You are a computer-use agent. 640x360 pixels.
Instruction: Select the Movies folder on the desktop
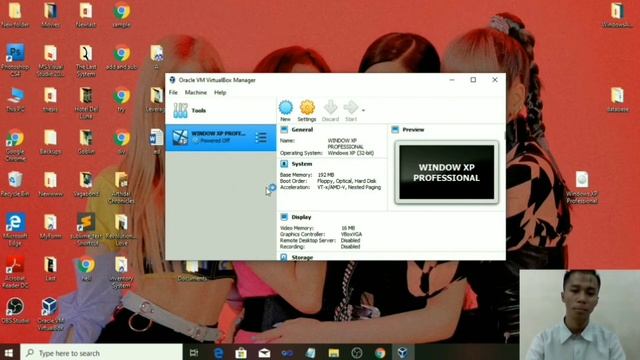pyautogui.click(x=50, y=15)
